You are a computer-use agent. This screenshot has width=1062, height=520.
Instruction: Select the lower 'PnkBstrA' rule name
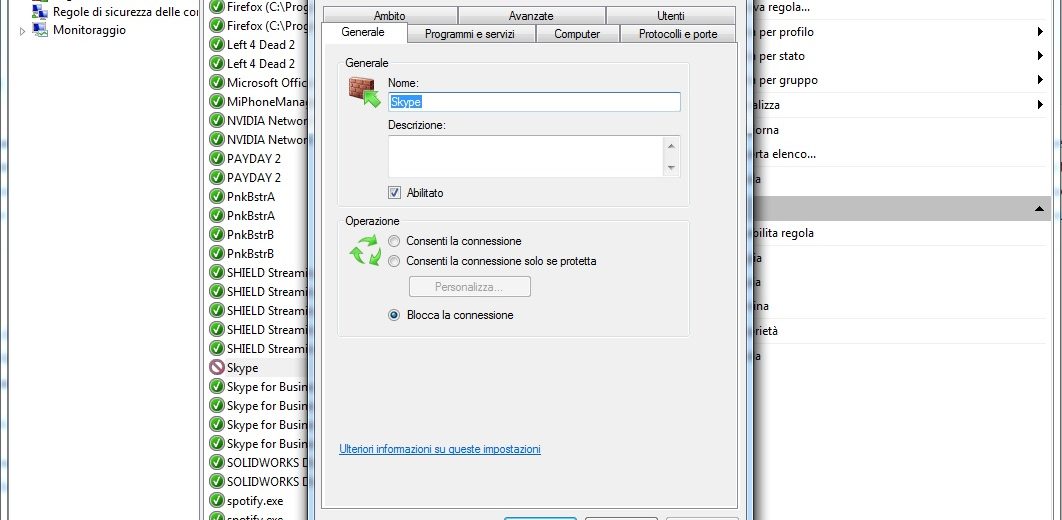(x=251, y=215)
